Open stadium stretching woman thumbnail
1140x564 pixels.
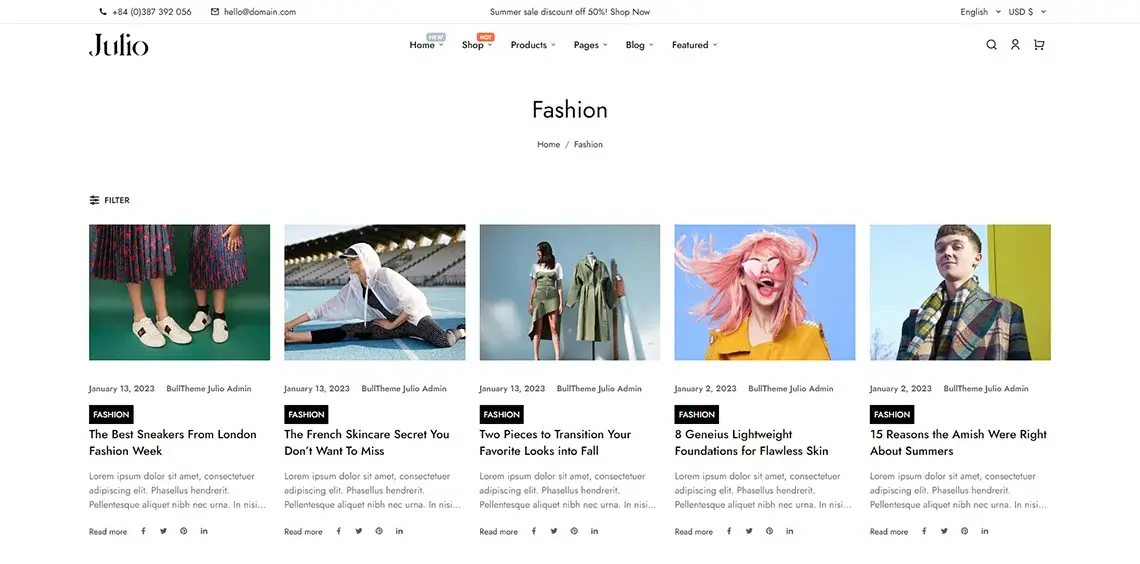(x=374, y=292)
